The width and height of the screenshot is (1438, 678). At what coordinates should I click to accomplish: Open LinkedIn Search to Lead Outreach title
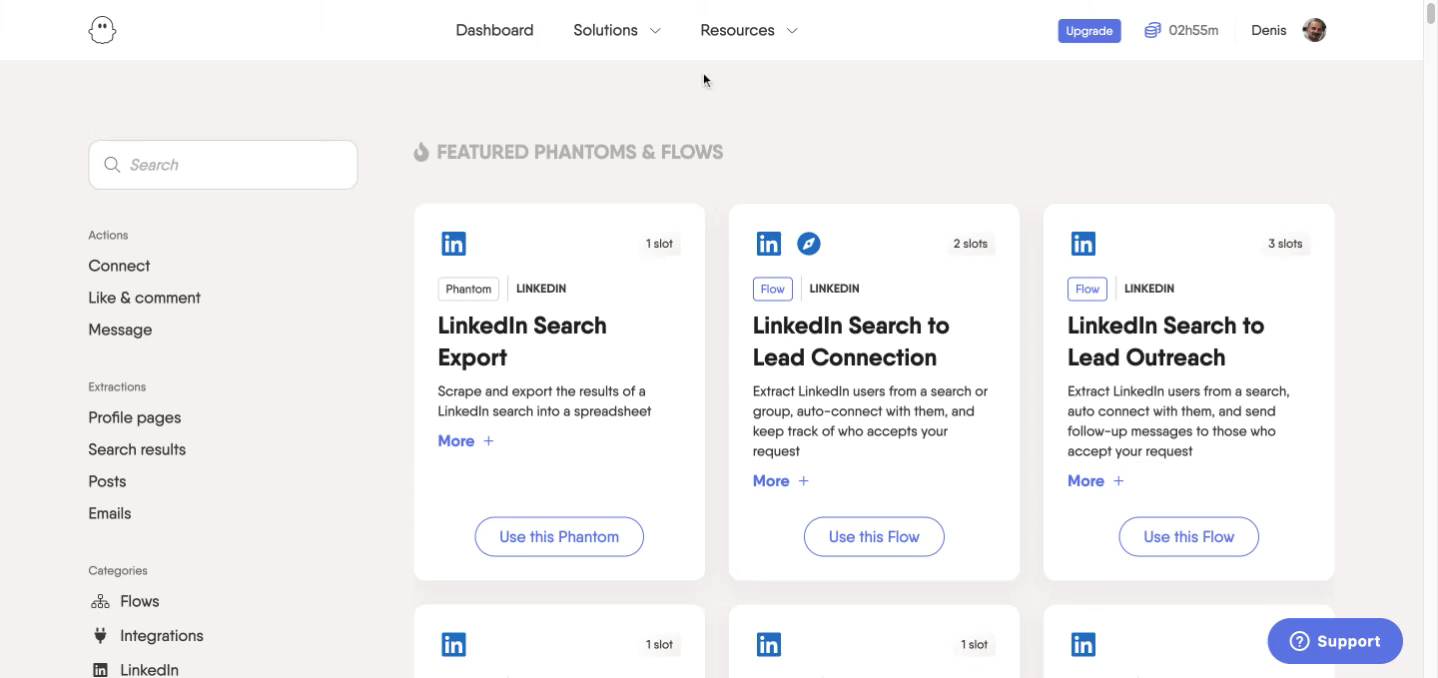[1166, 342]
